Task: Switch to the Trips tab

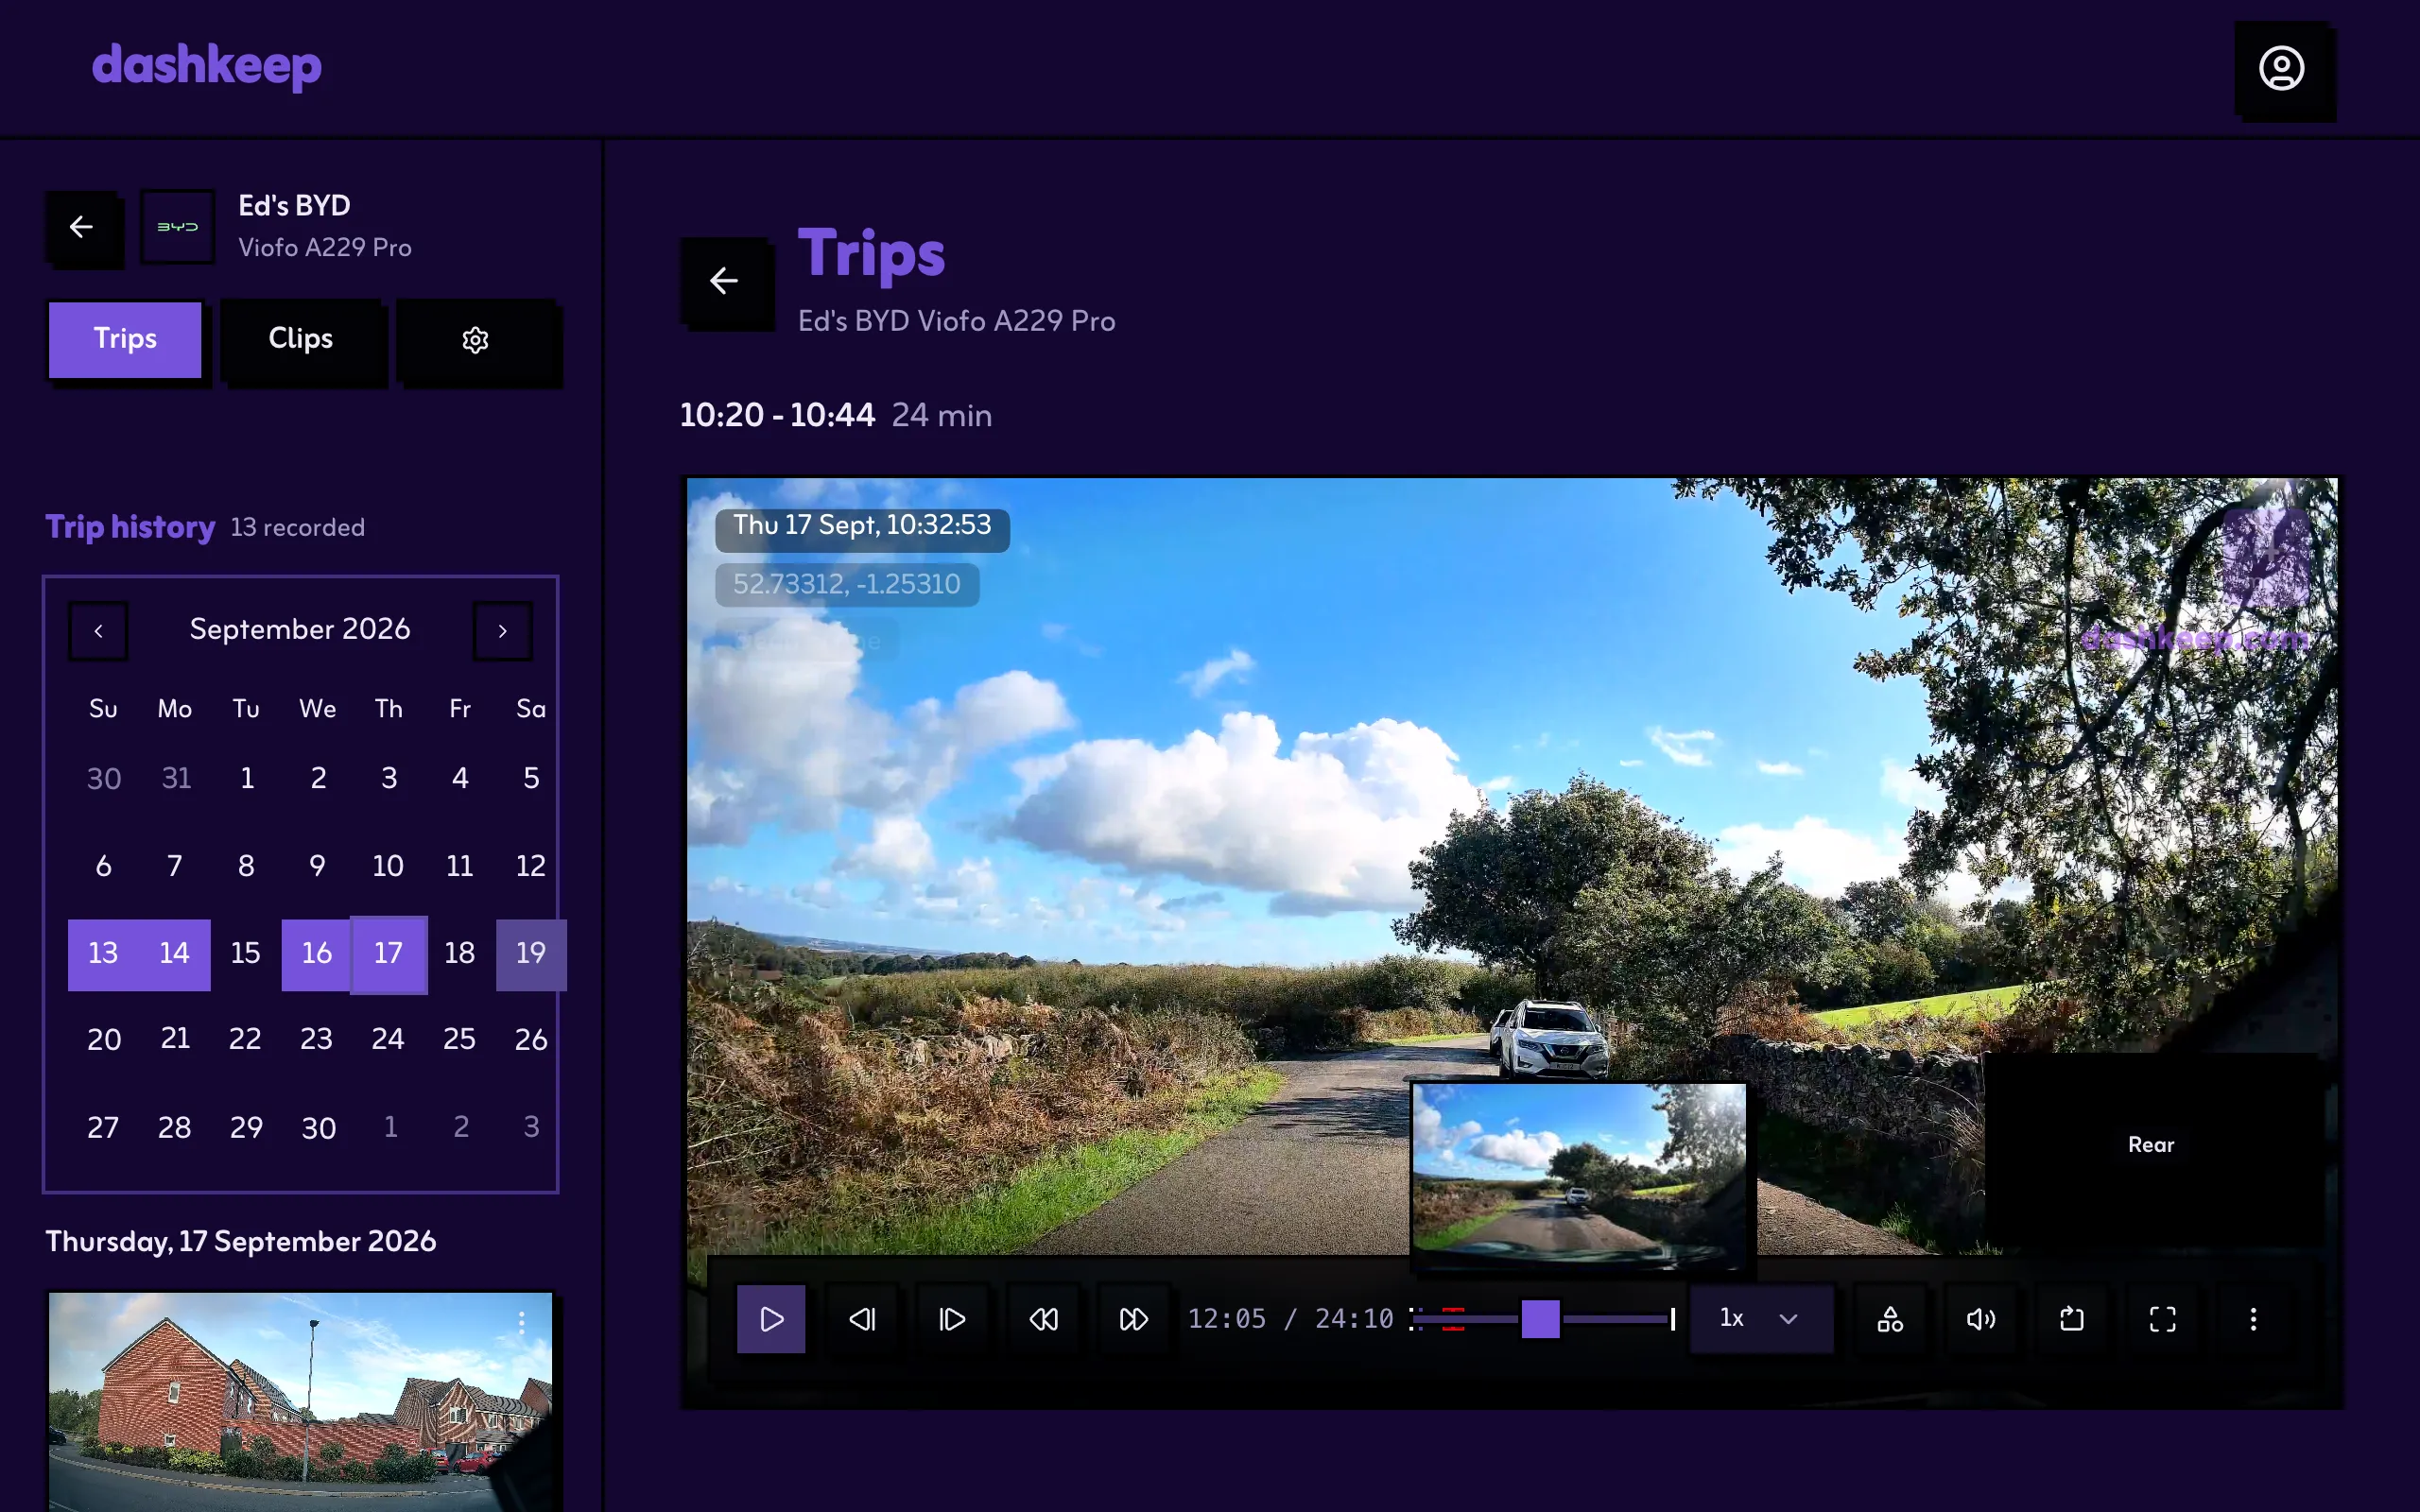Action: [125, 339]
